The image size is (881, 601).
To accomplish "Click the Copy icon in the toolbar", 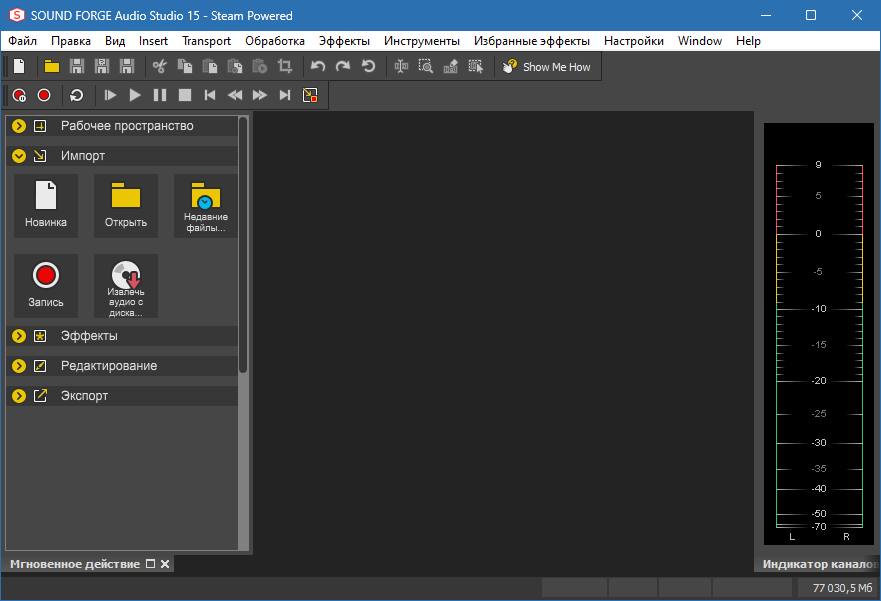I will 185,66.
